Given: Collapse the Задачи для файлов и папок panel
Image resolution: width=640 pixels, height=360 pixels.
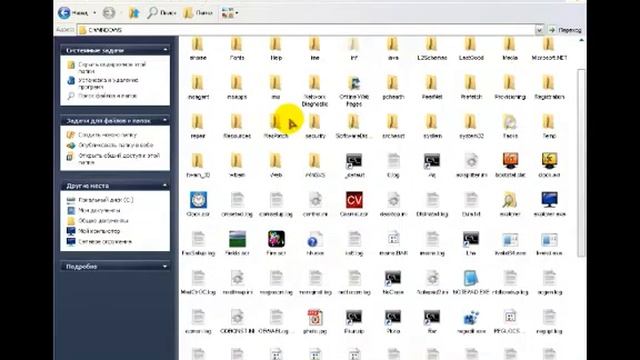Looking at the screenshot, I should (x=165, y=120).
